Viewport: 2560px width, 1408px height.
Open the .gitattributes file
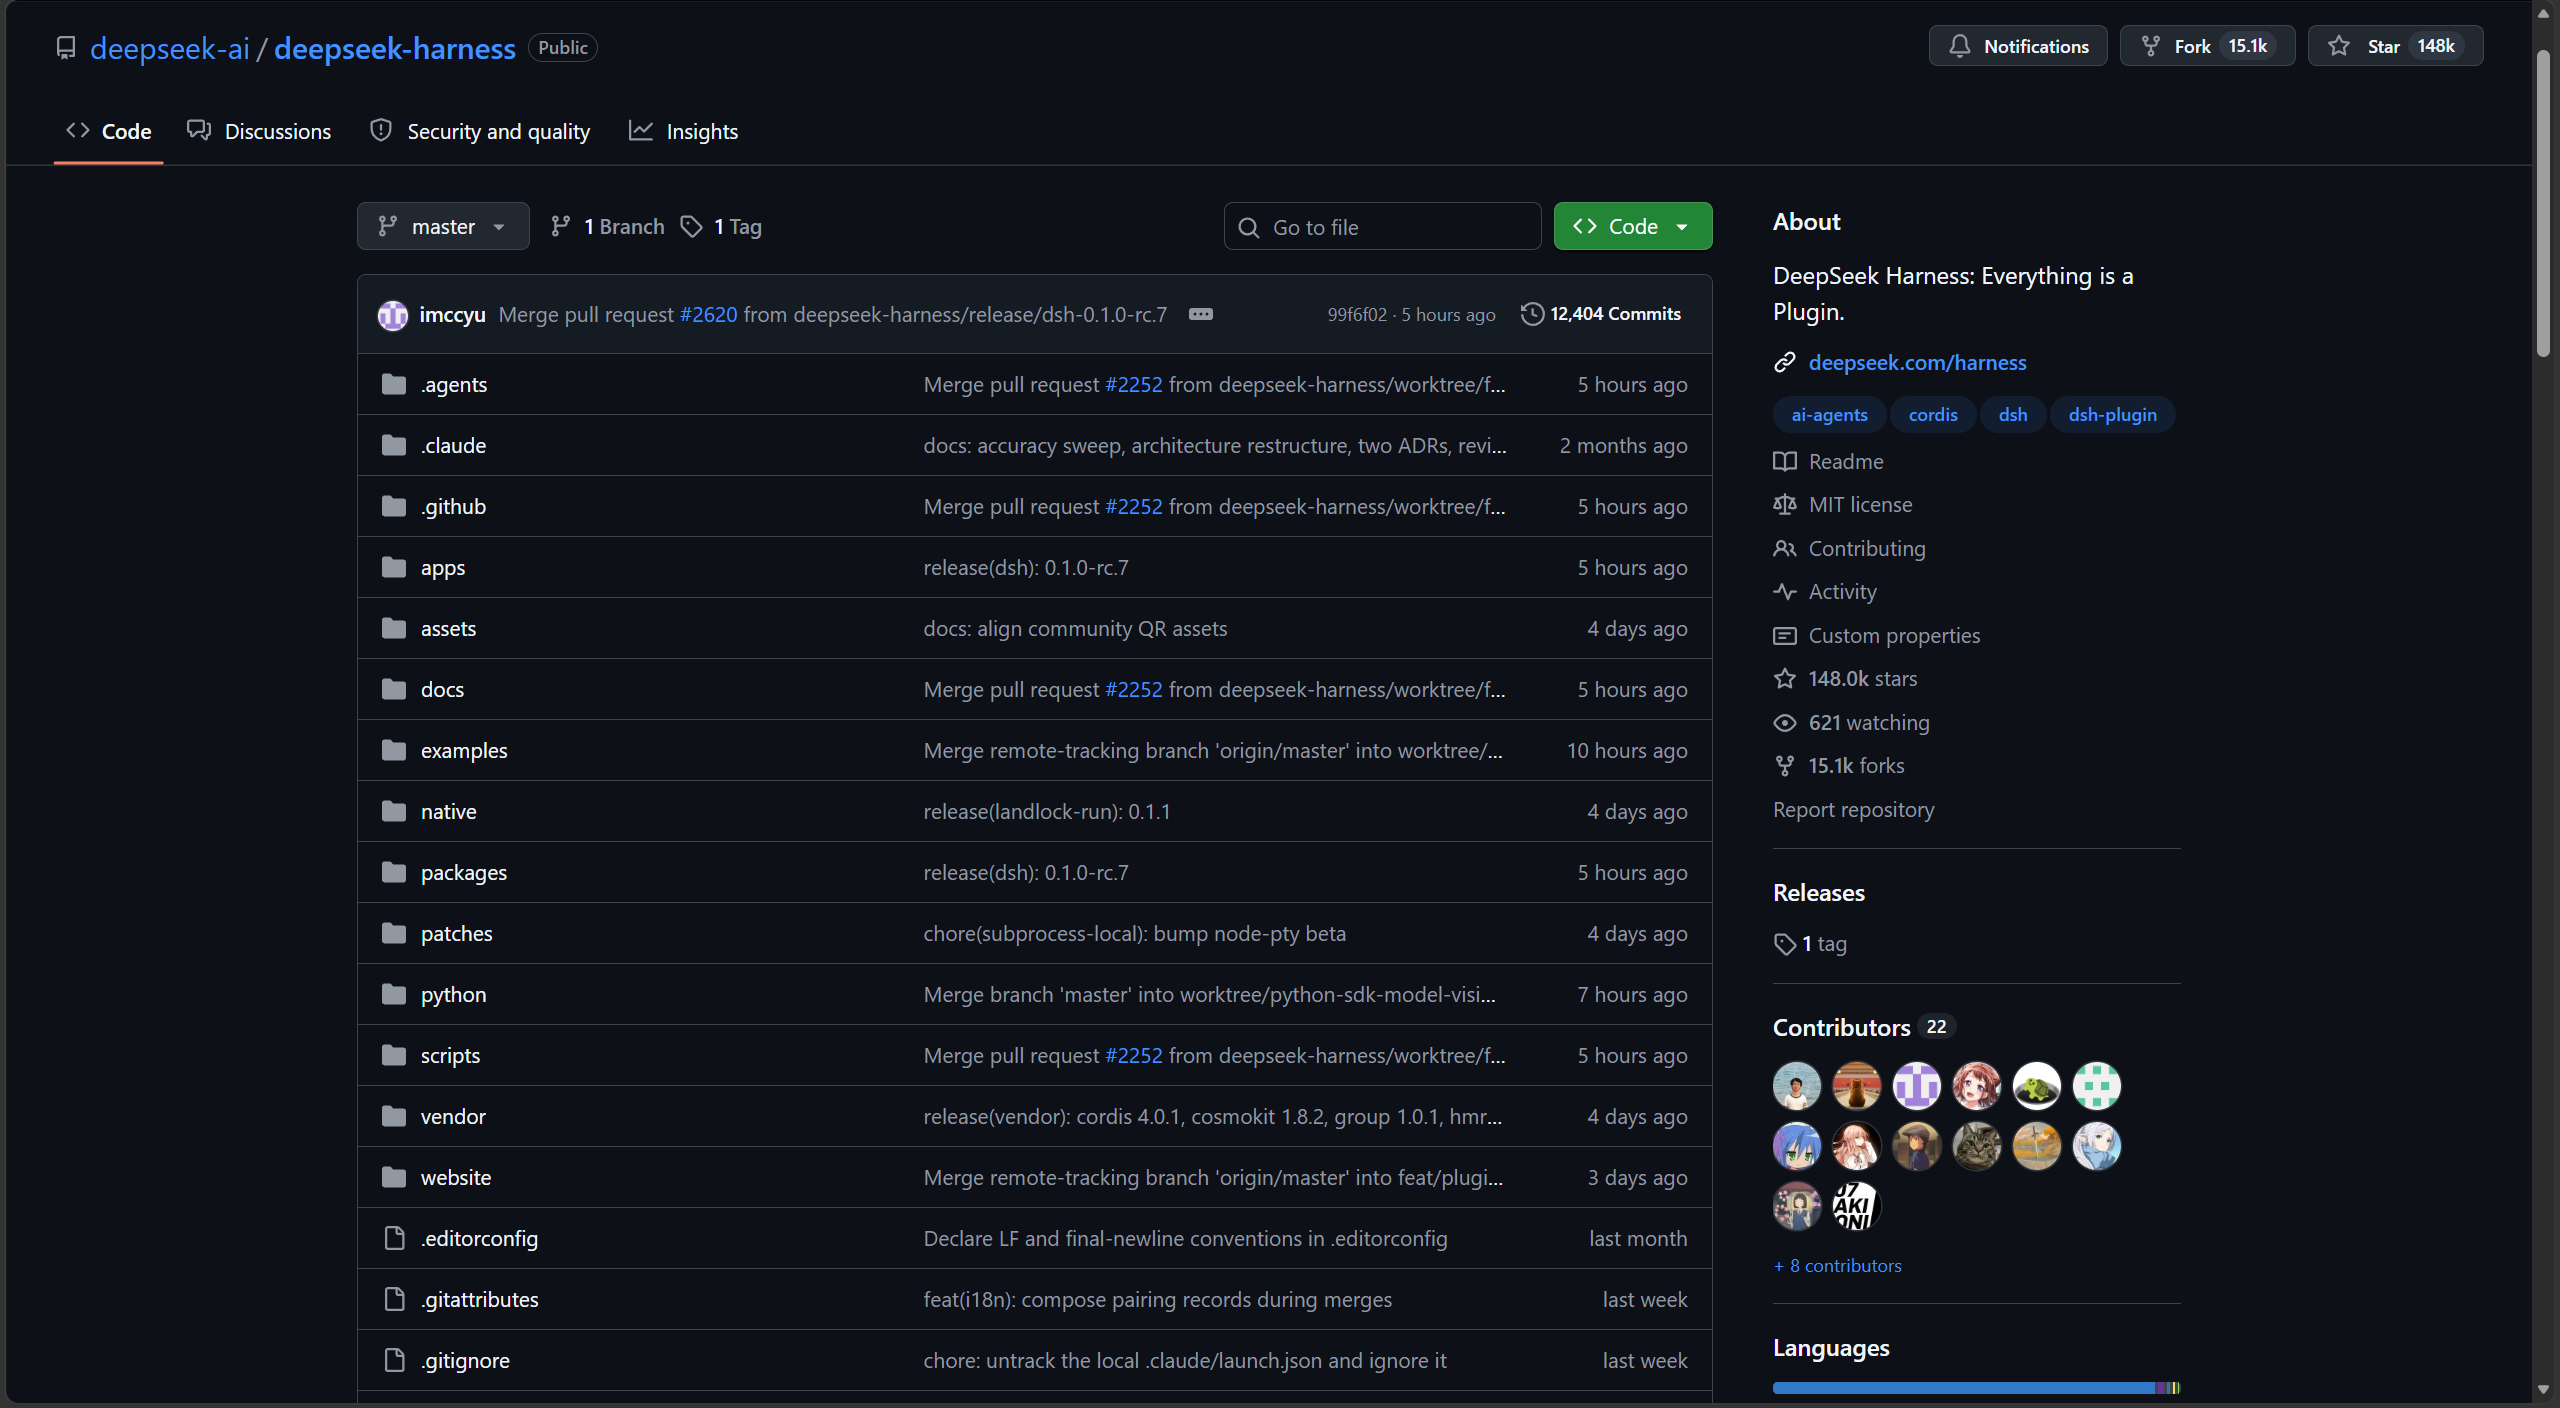tap(480, 1300)
